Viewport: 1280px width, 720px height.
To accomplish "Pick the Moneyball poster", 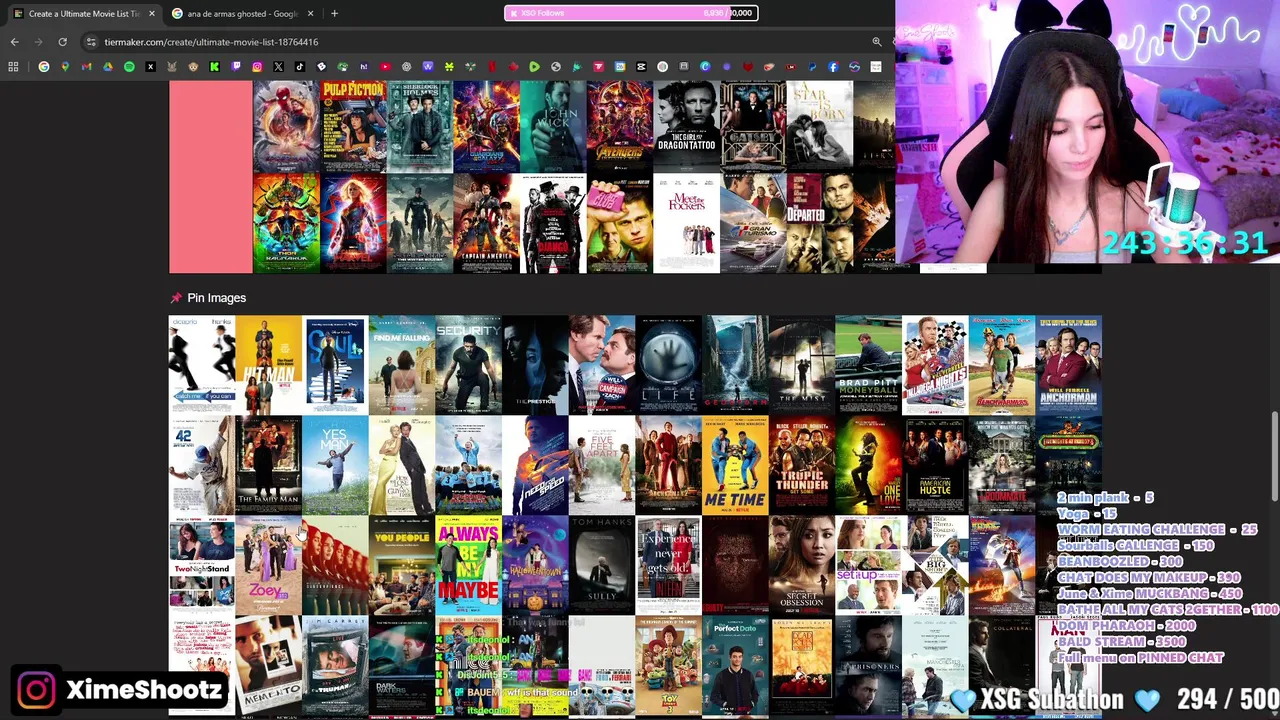I will [868, 365].
